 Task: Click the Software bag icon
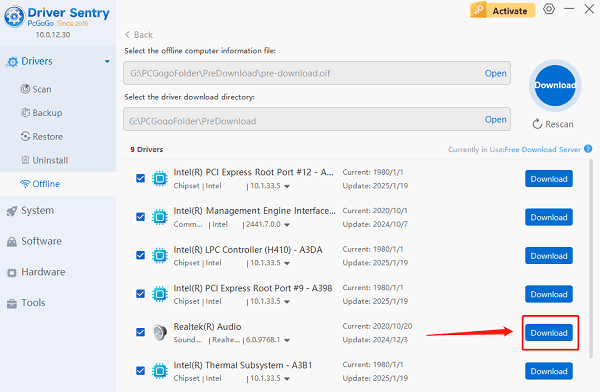(12, 242)
